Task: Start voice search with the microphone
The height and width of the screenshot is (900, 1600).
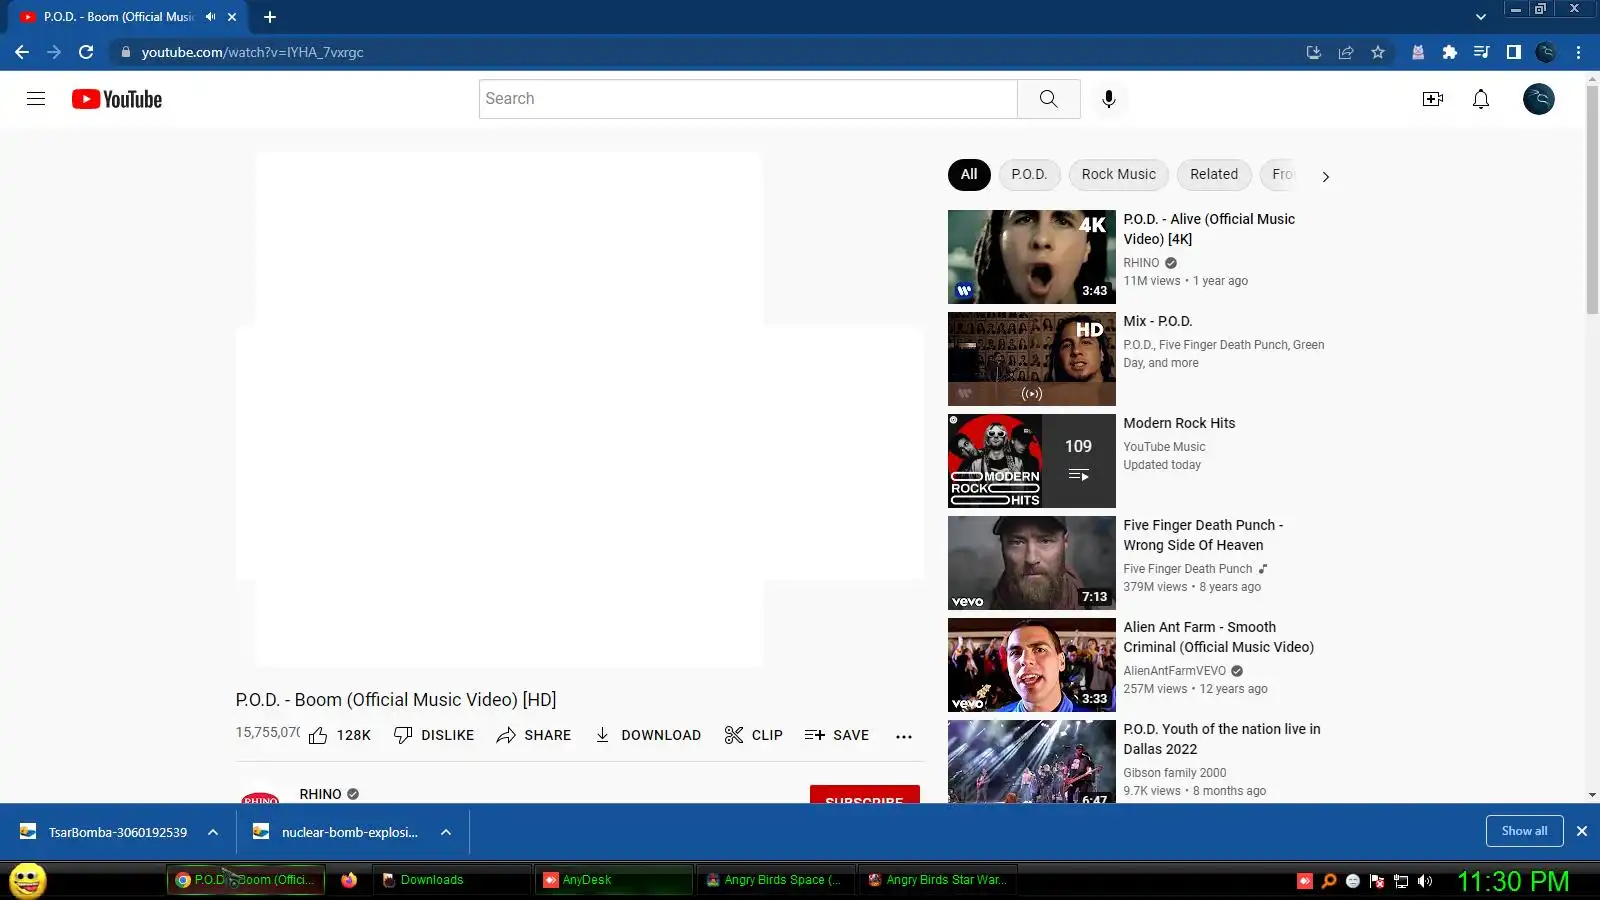Action: (1108, 99)
